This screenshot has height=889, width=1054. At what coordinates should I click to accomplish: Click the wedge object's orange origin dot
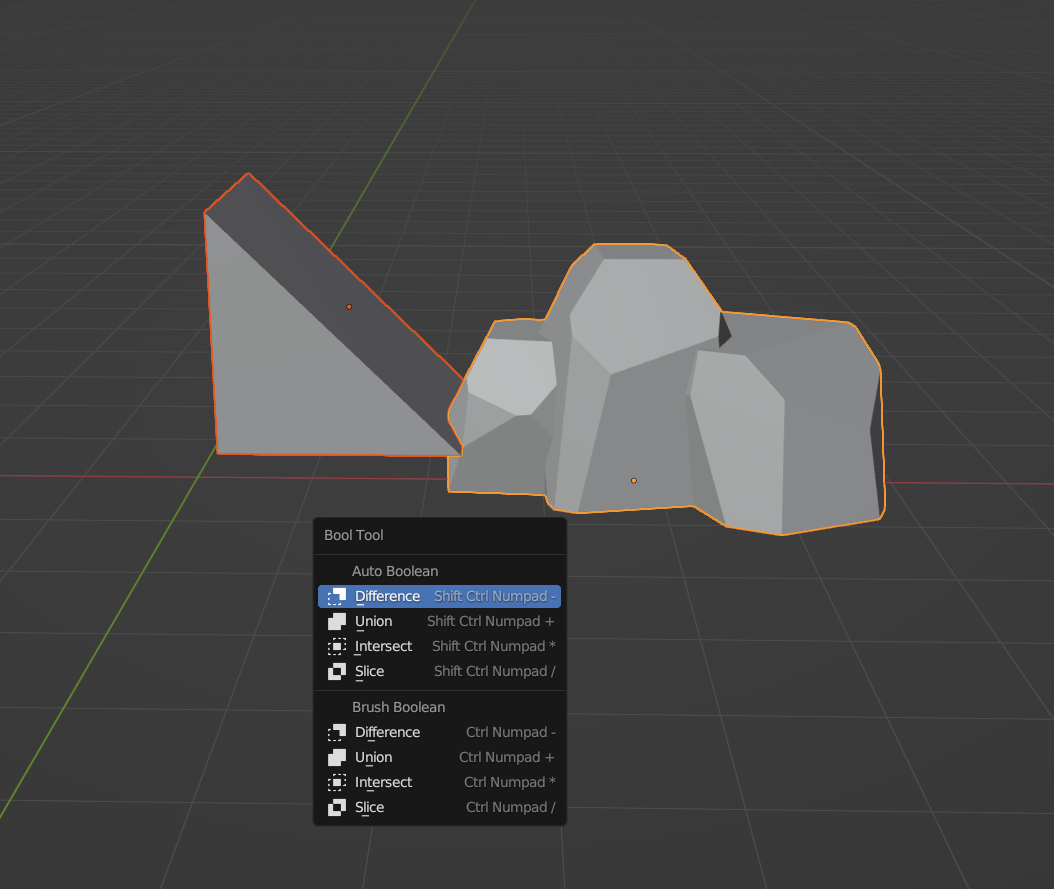point(349,307)
